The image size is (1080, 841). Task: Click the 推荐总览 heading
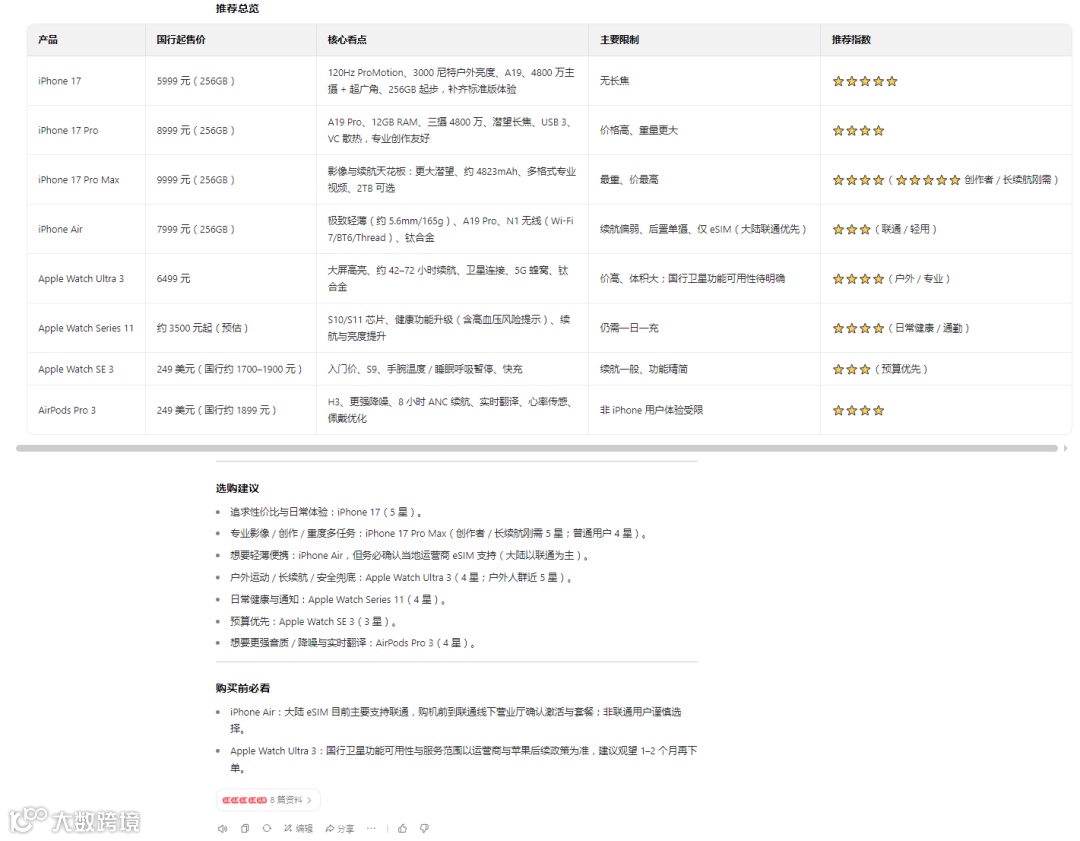(237, 8)
